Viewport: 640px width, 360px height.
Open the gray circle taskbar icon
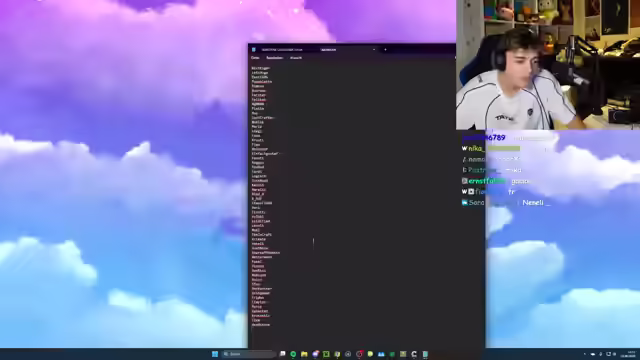pyautogui.click(x=348, y=354)
